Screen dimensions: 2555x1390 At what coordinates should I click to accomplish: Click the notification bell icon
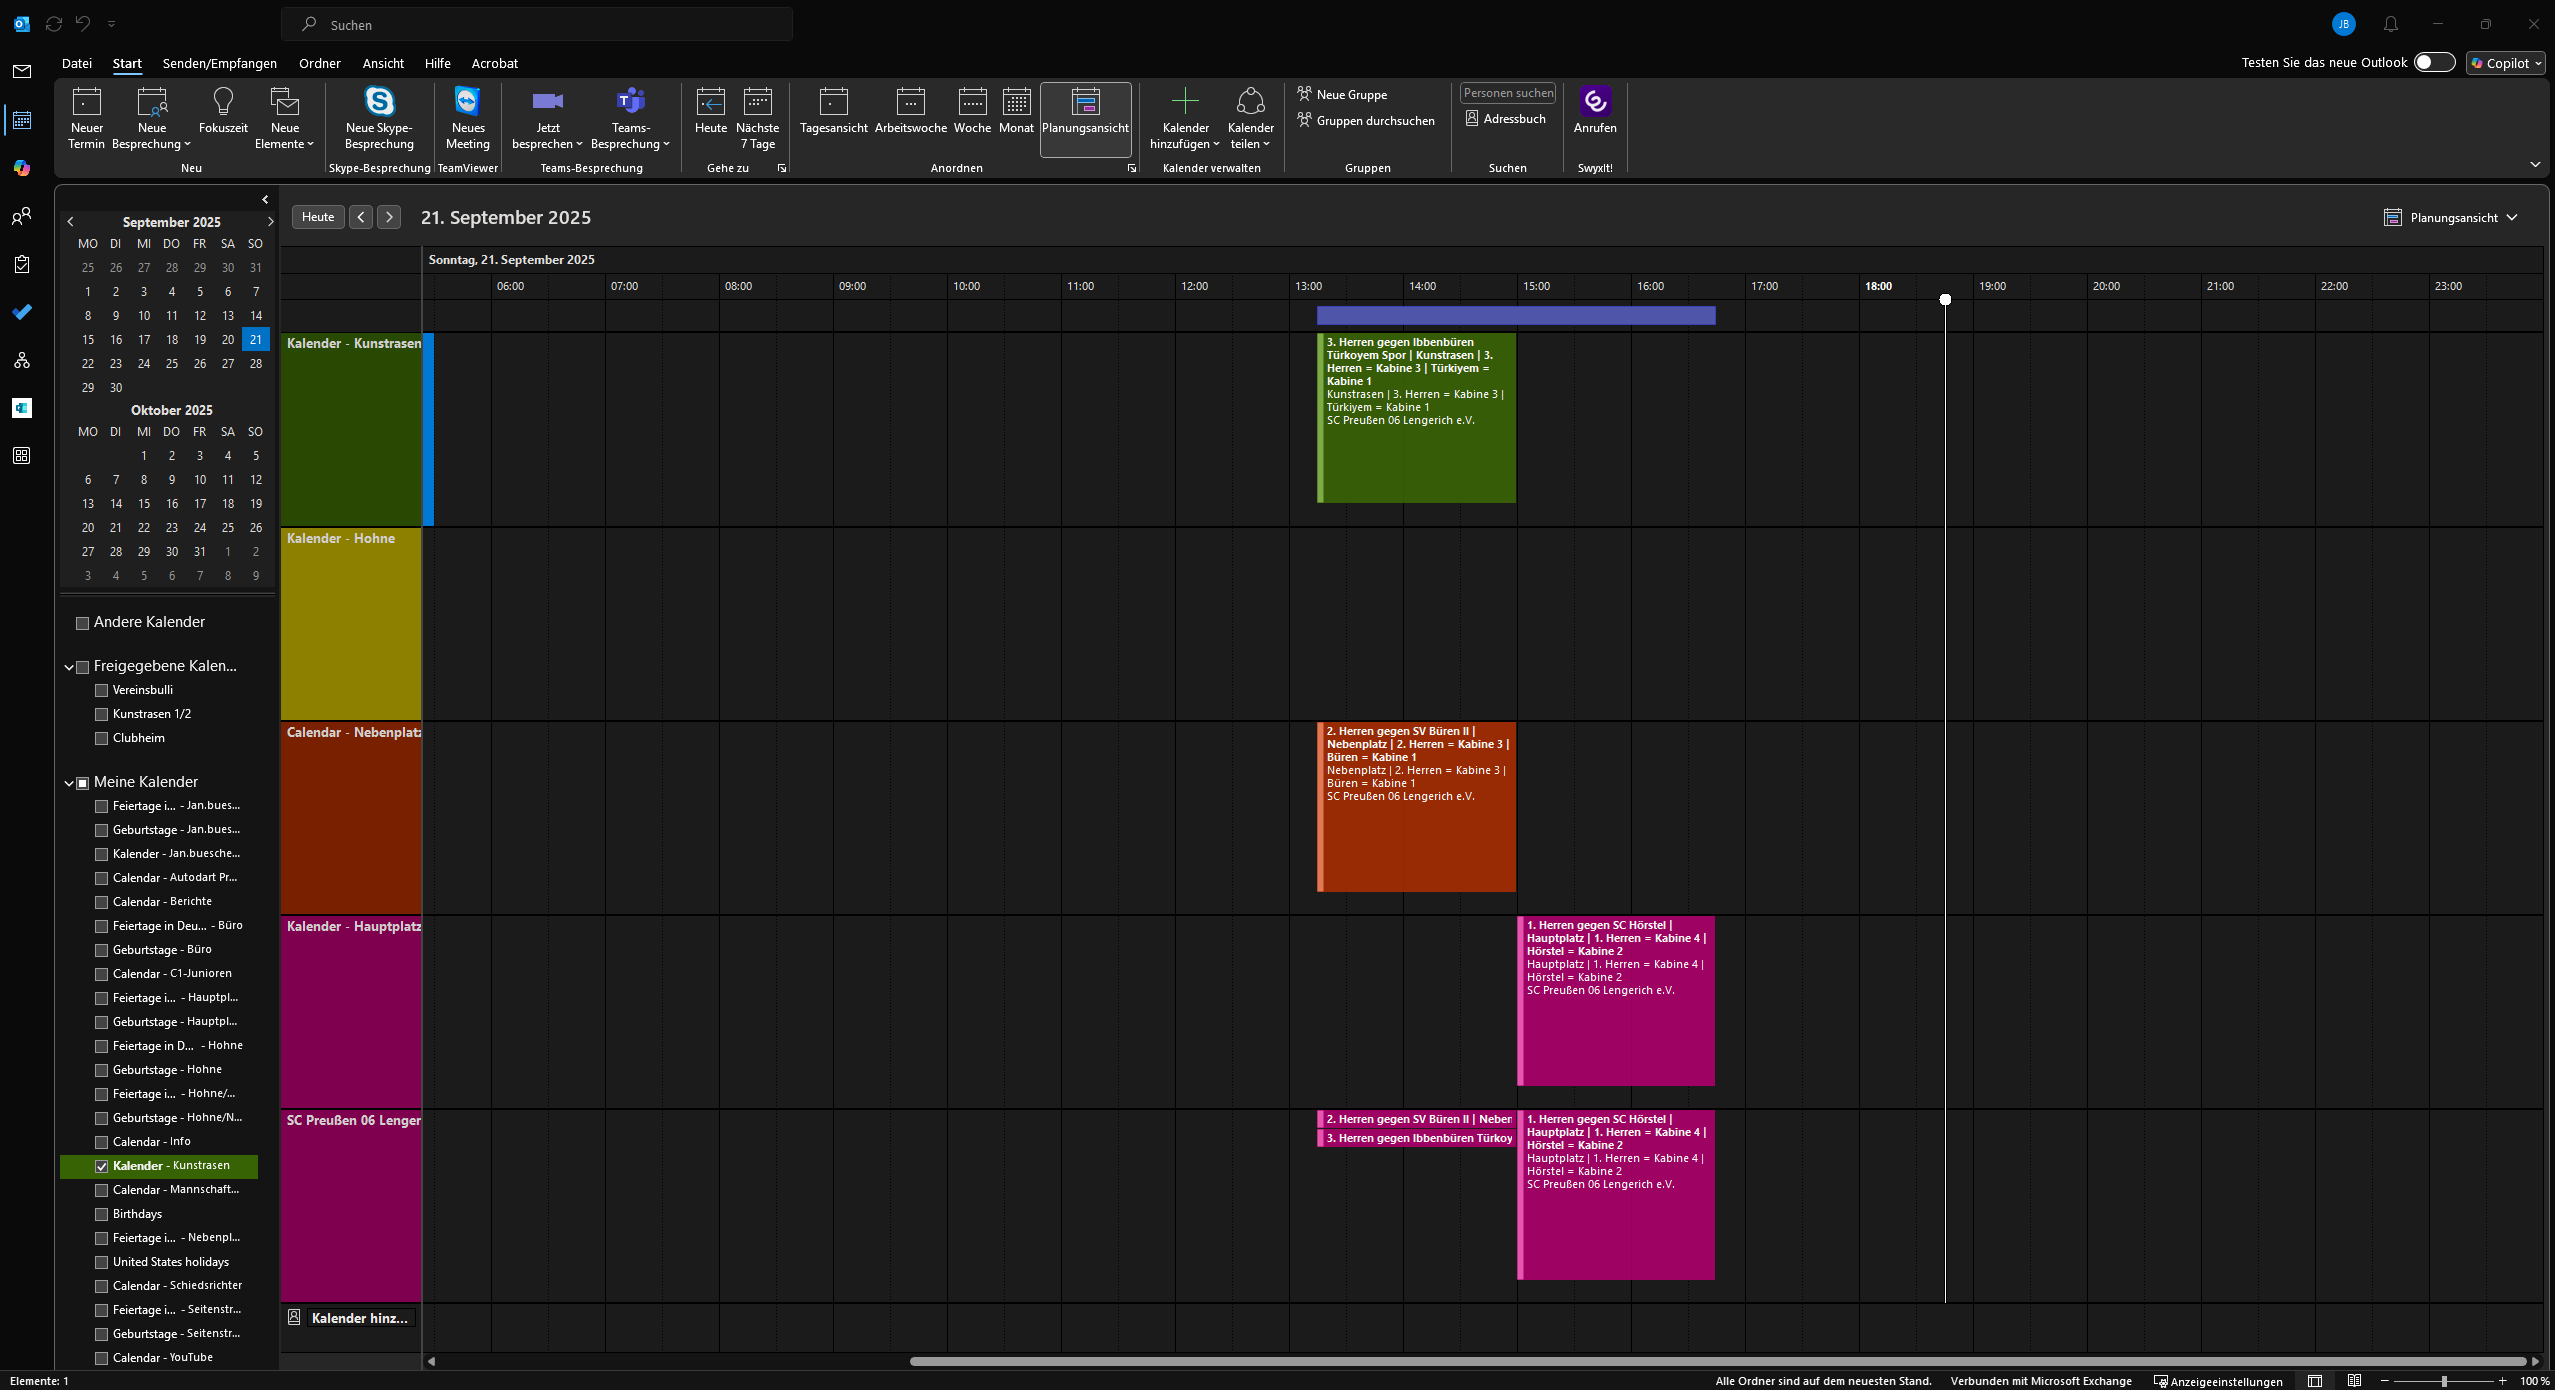click(2390, 24)
